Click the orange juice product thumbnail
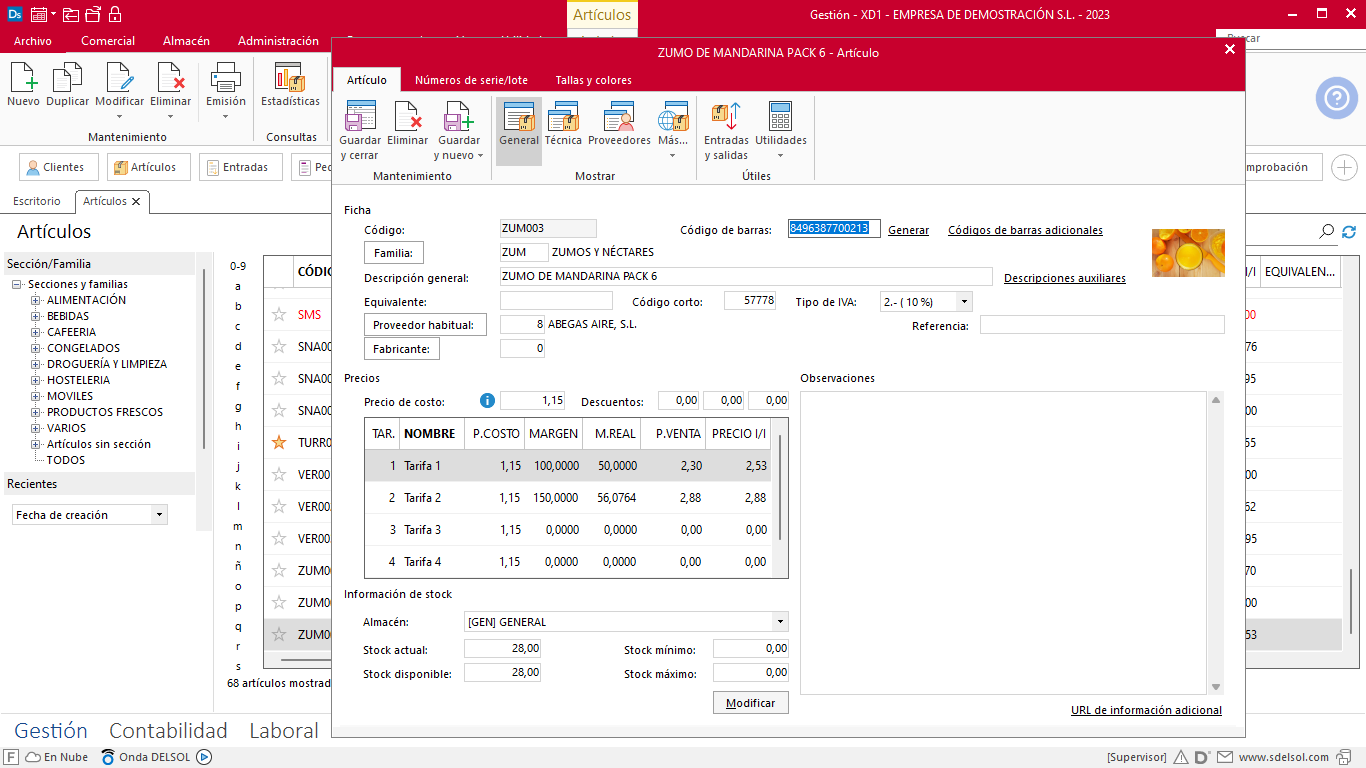This screenshot has height=768, width=1366. [1188, 253]
